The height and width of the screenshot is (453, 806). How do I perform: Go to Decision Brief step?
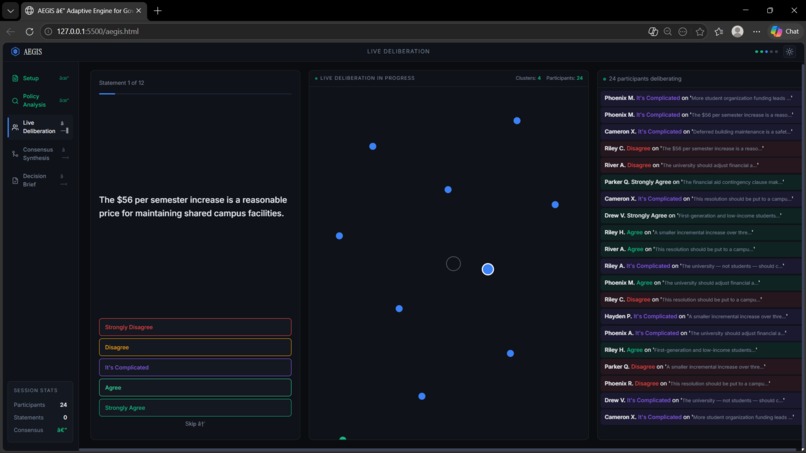40,180
